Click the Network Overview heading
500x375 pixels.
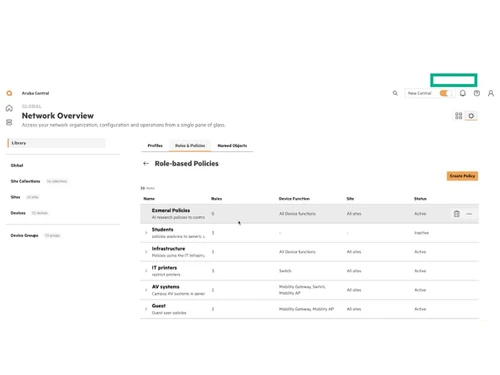coord(58,116)
